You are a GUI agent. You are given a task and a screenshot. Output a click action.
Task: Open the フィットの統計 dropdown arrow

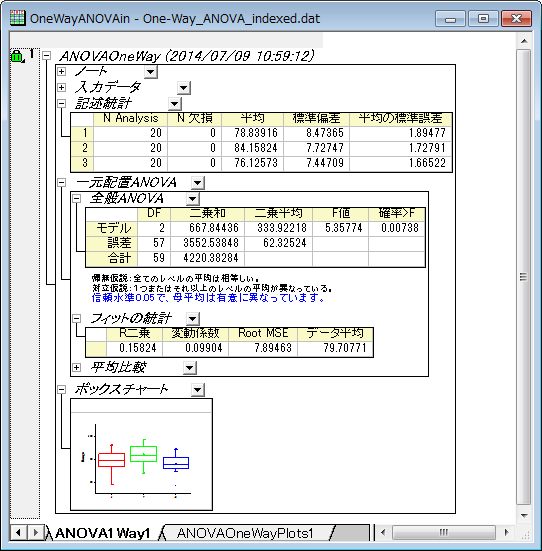point(193,319)
